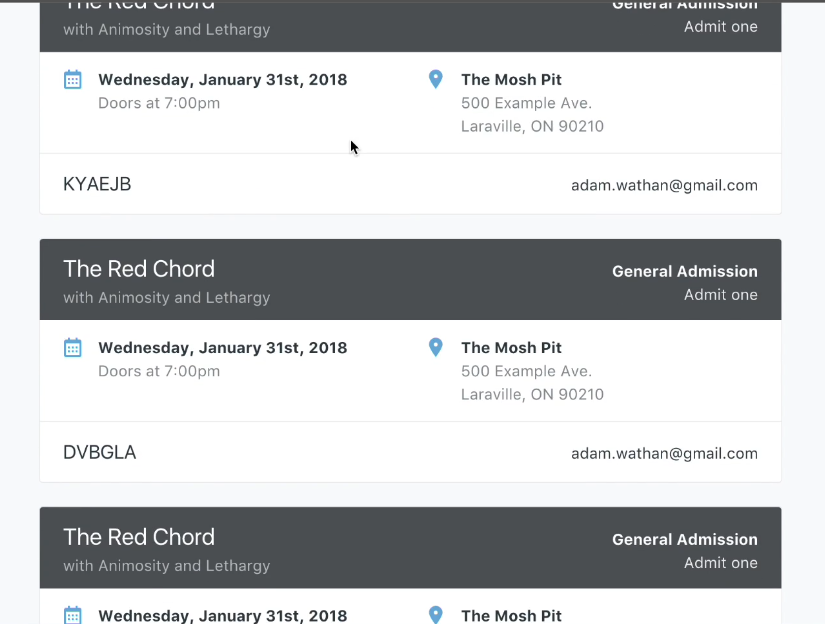The image size is (825, 624).
Task: Click location pin icon on bottom-most ticket
Action: [x=435, y=614]
